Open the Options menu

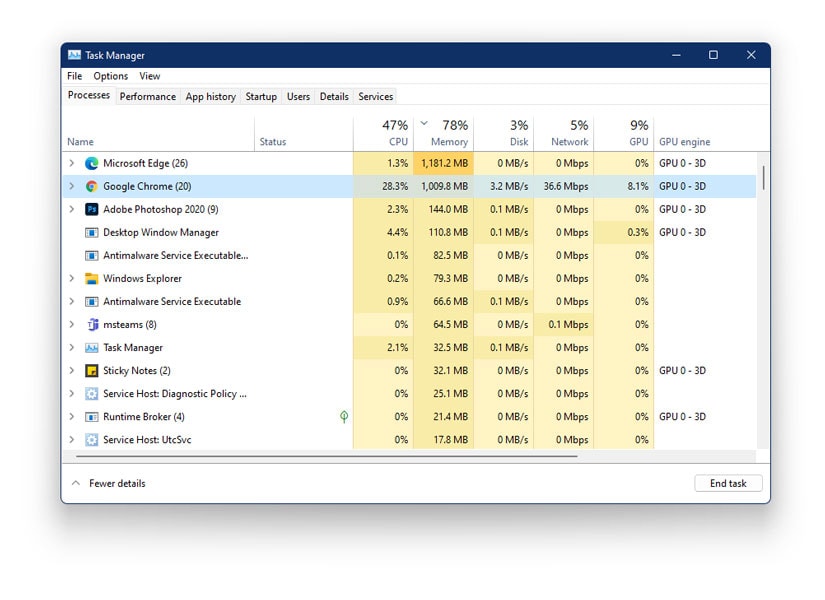tap(110, 75)
